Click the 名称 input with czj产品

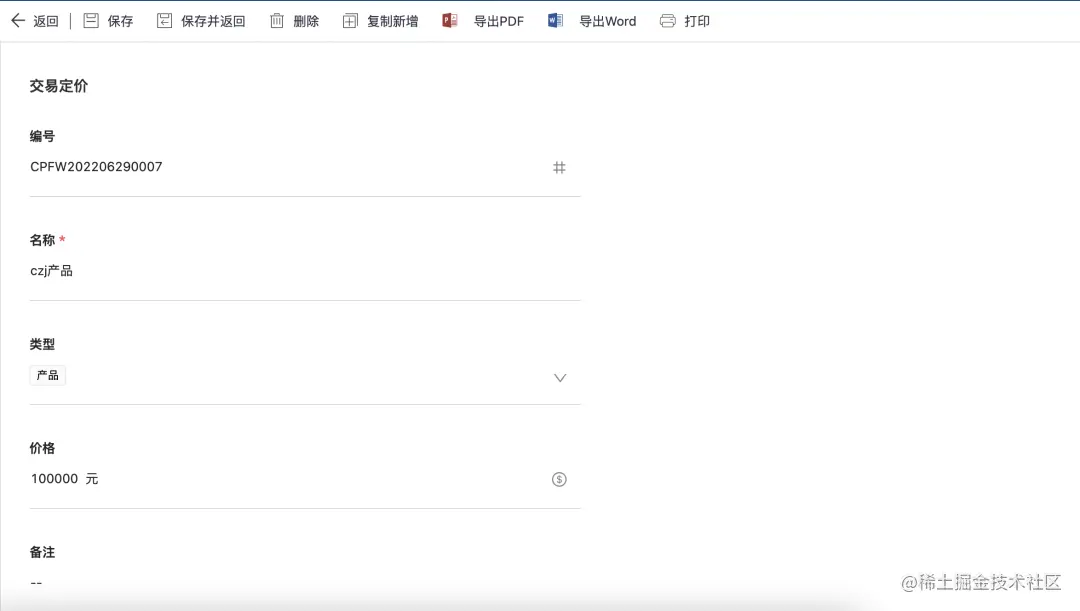[x=305, y=271]
